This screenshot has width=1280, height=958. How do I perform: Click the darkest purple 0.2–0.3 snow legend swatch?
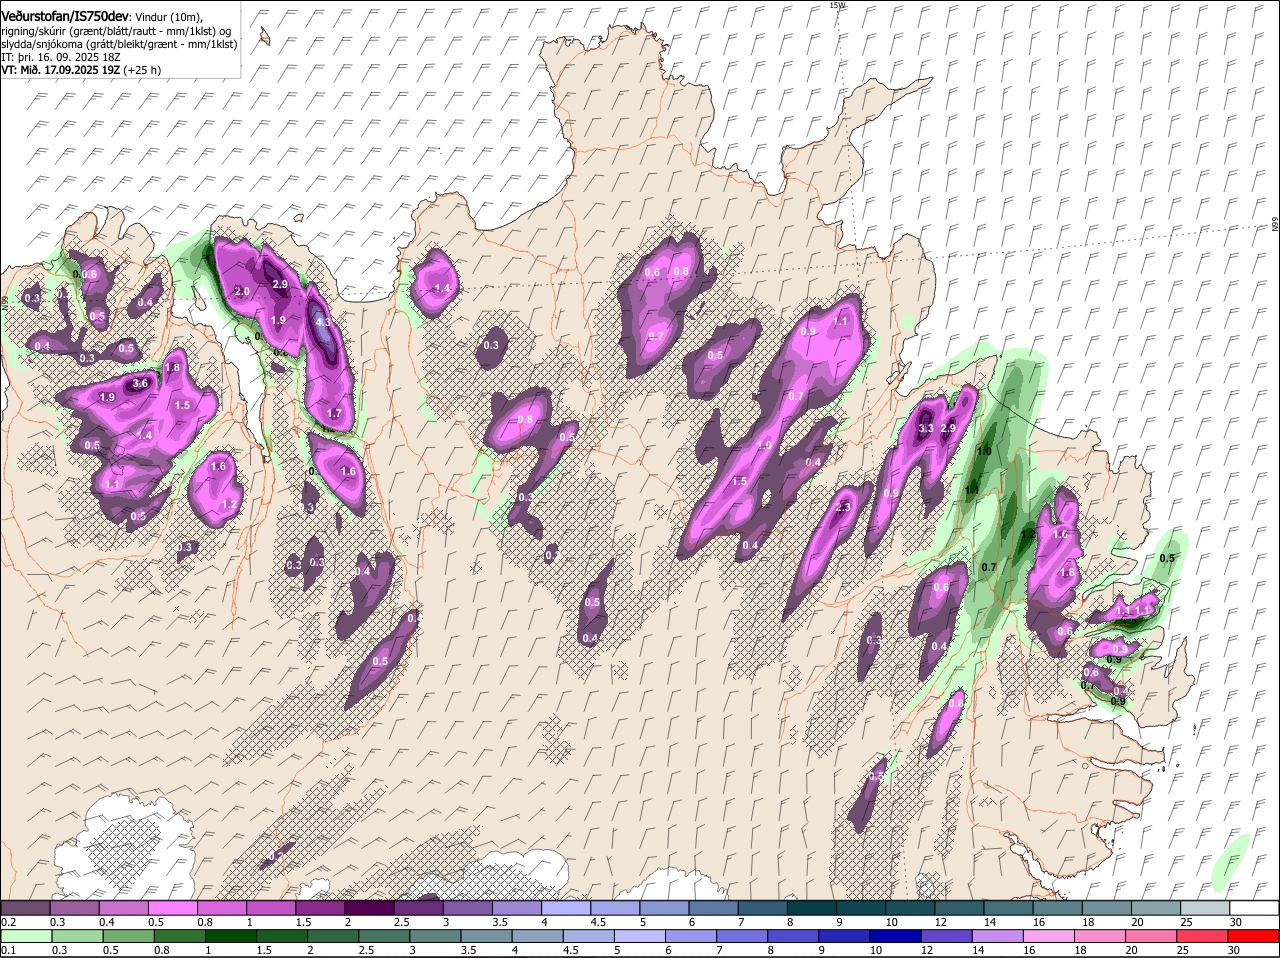click(x=26, y=907)
